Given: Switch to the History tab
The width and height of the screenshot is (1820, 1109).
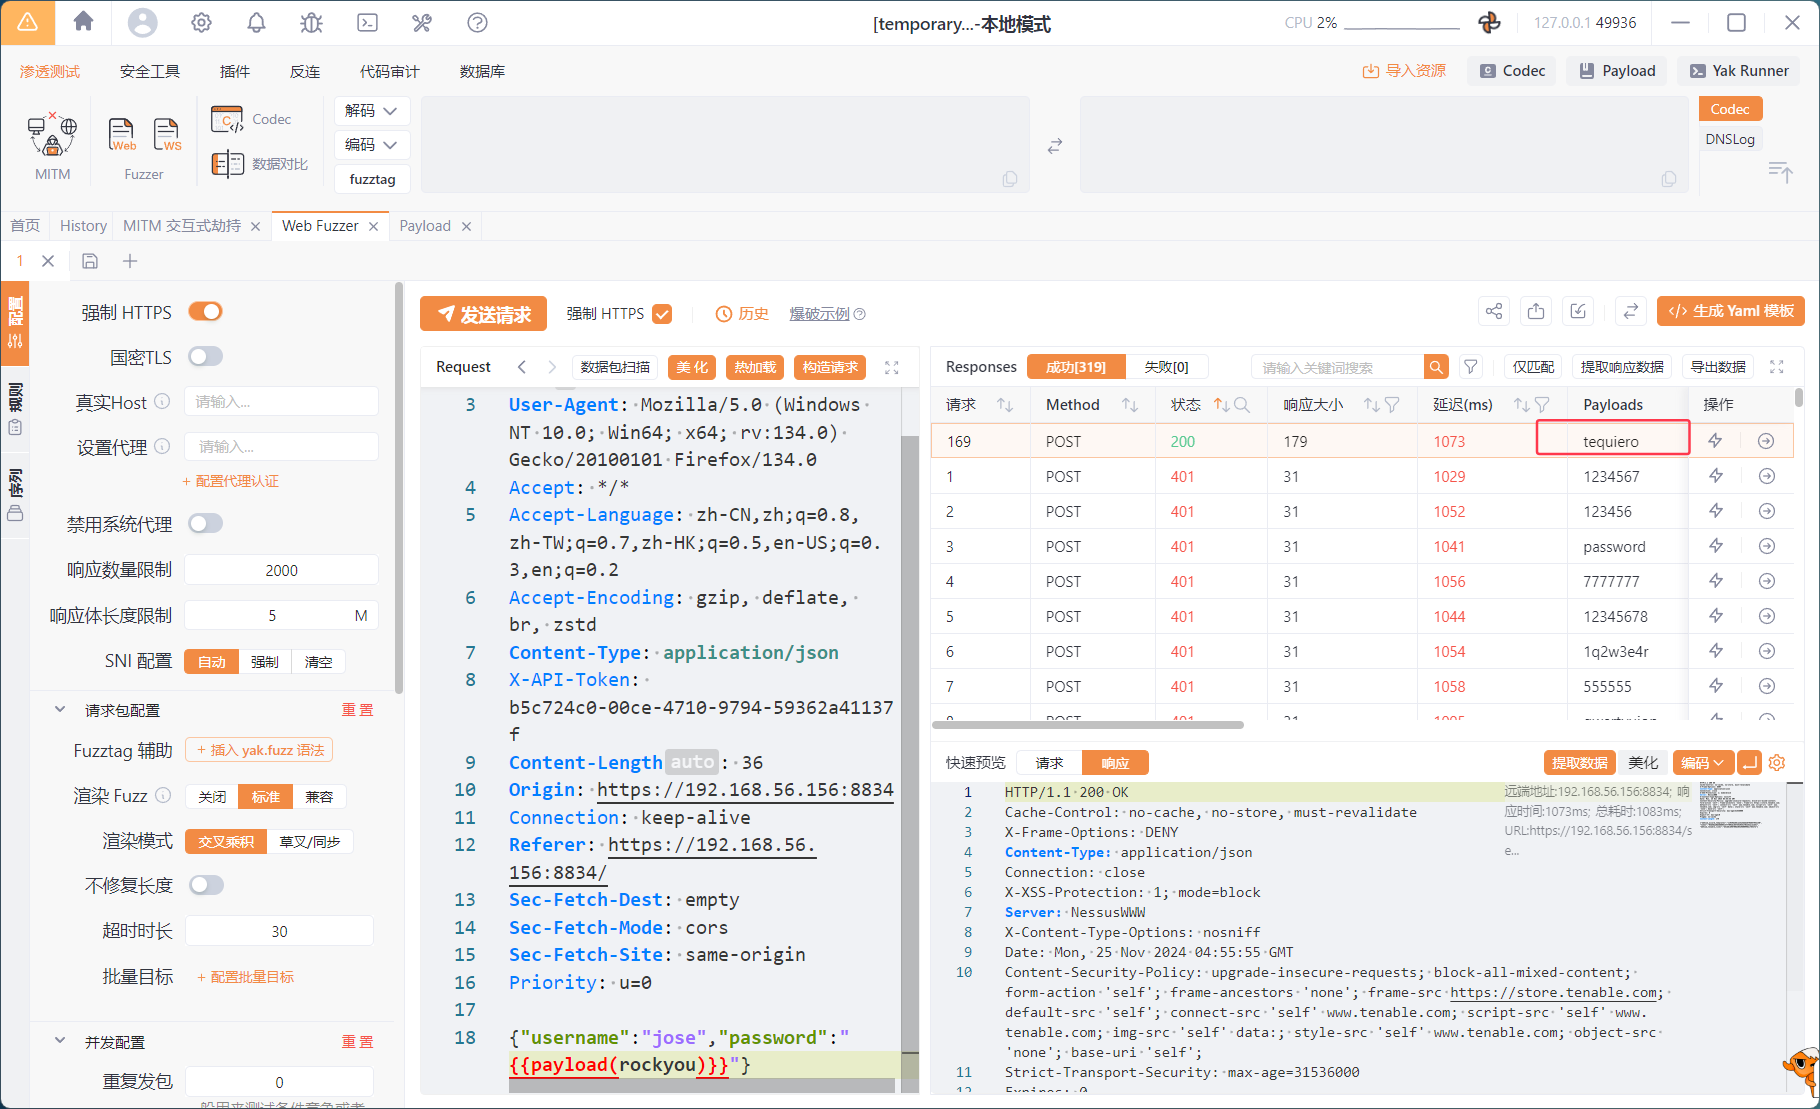Looking at the screenshot, I should [83, 226].
